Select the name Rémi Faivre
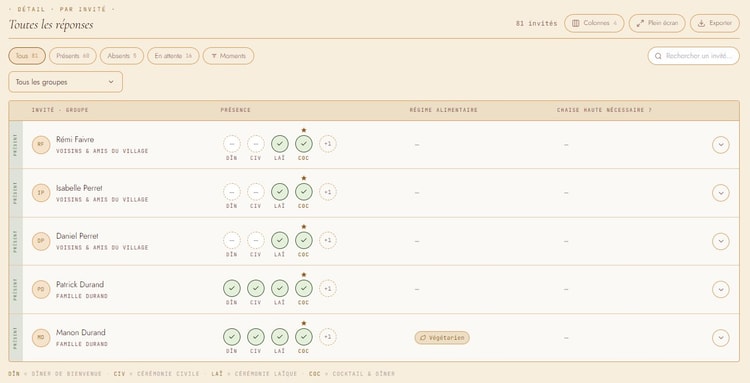This screenshot has width=750, height=383. (x=75, y=140)
